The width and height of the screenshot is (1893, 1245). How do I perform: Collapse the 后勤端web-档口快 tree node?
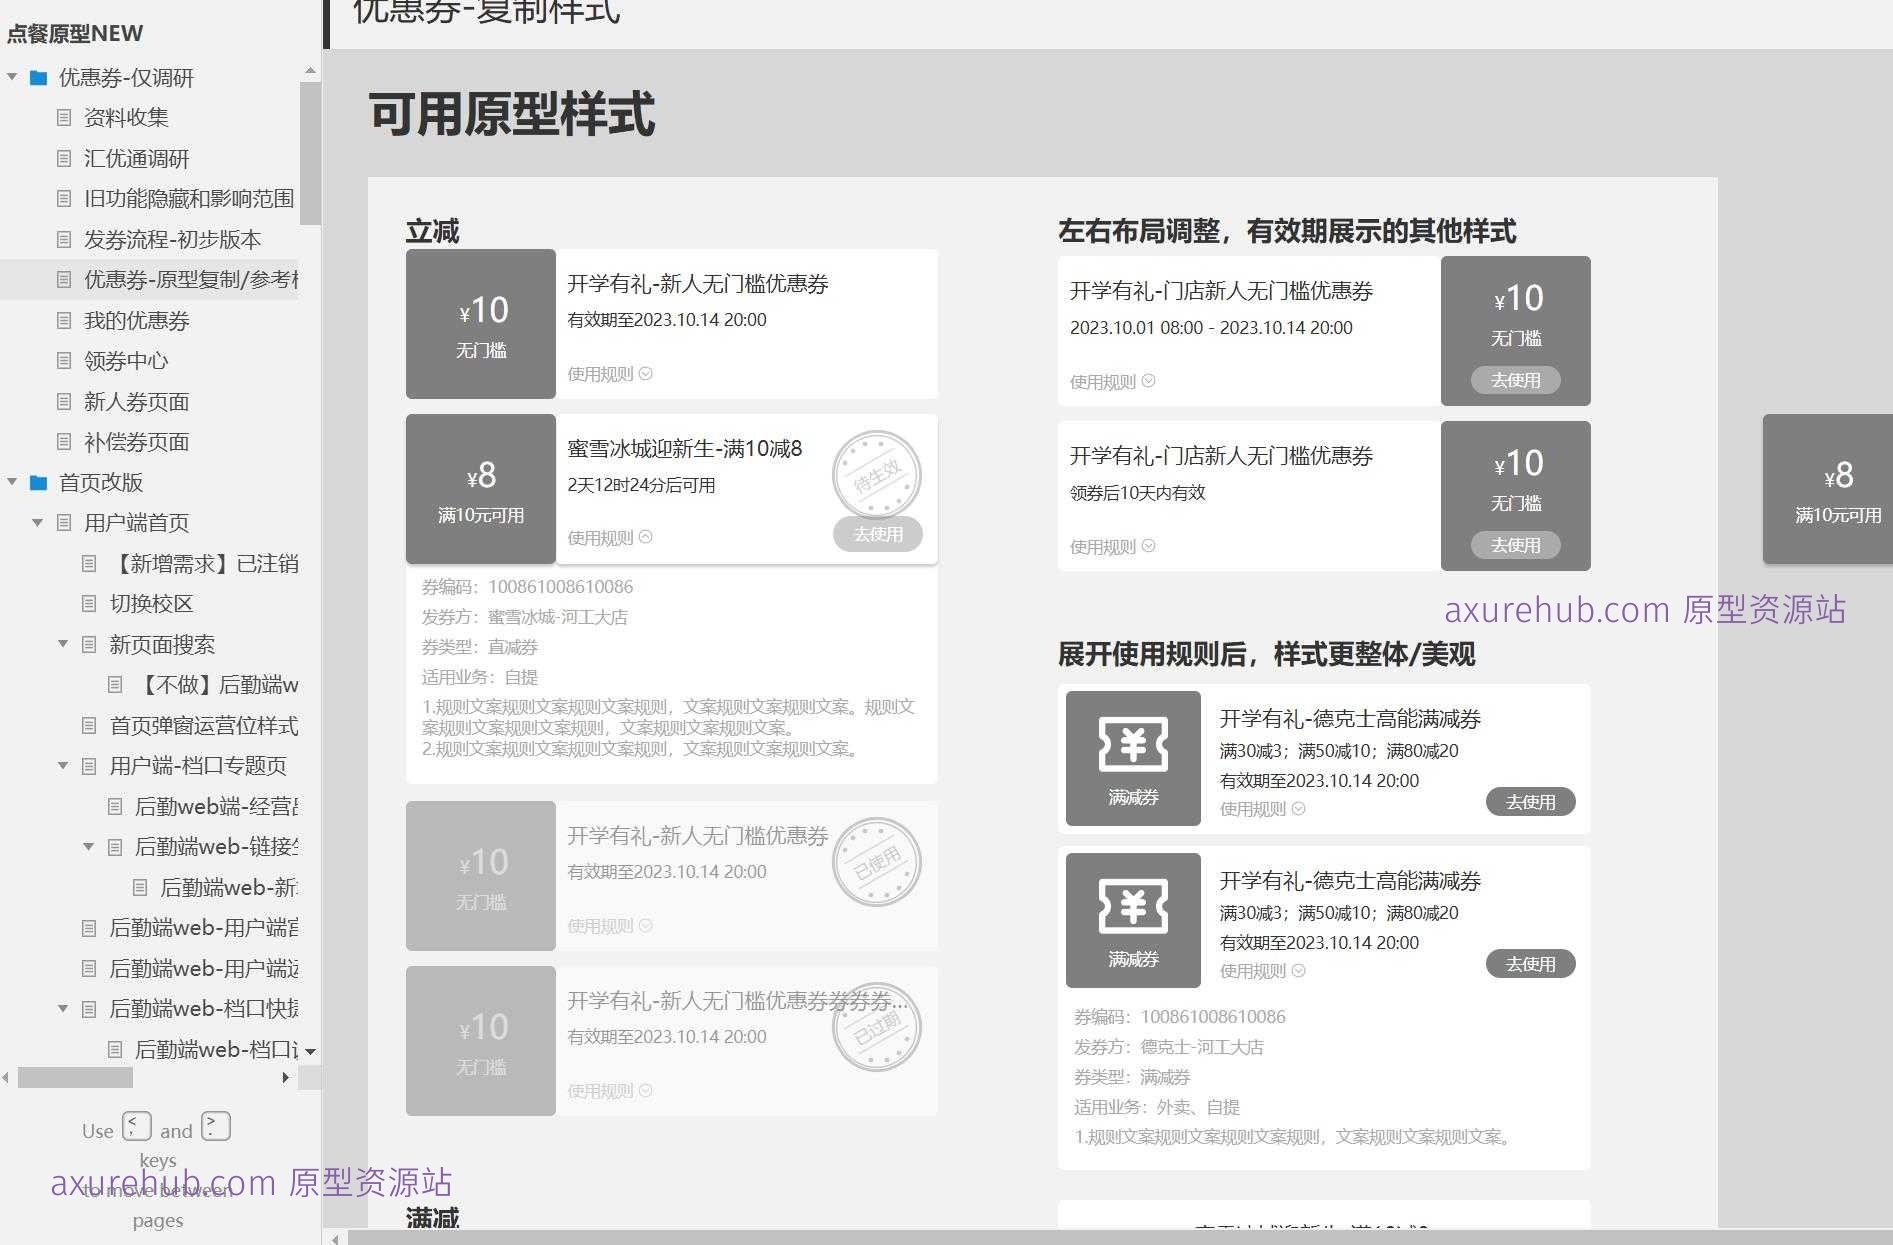62,1008
